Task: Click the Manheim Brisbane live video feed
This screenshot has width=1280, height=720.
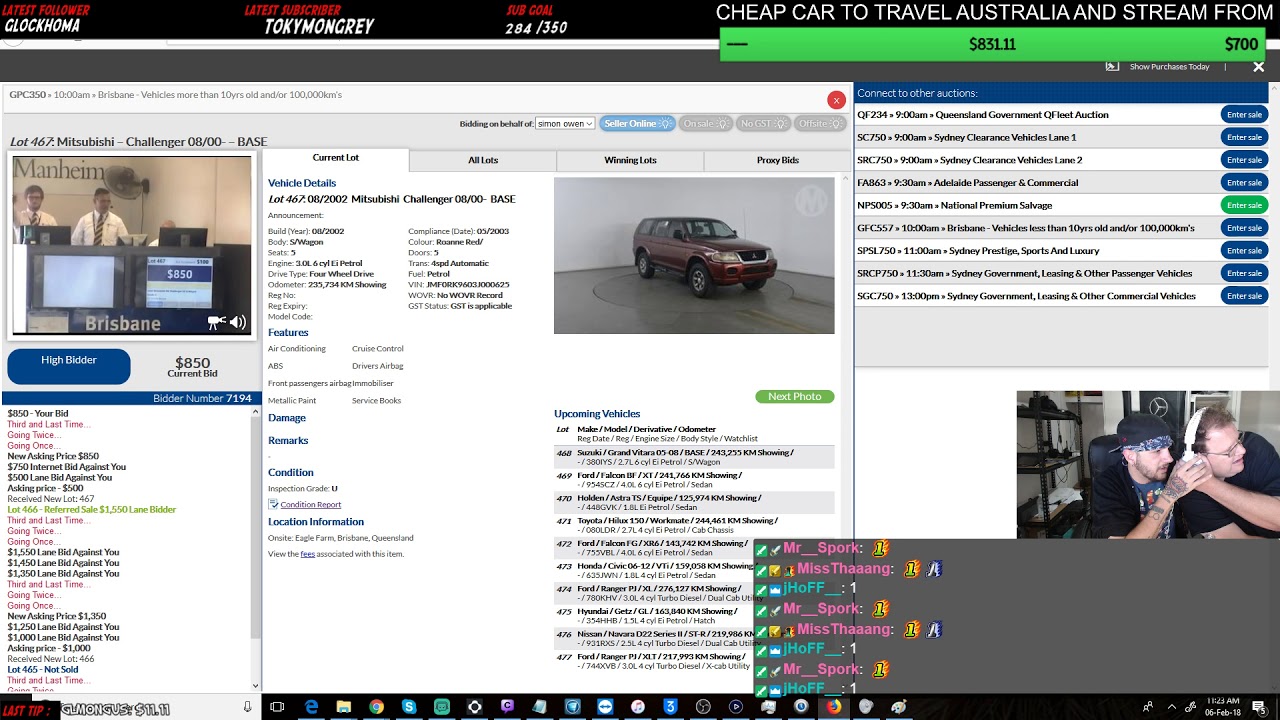Action: coord(131,245)
